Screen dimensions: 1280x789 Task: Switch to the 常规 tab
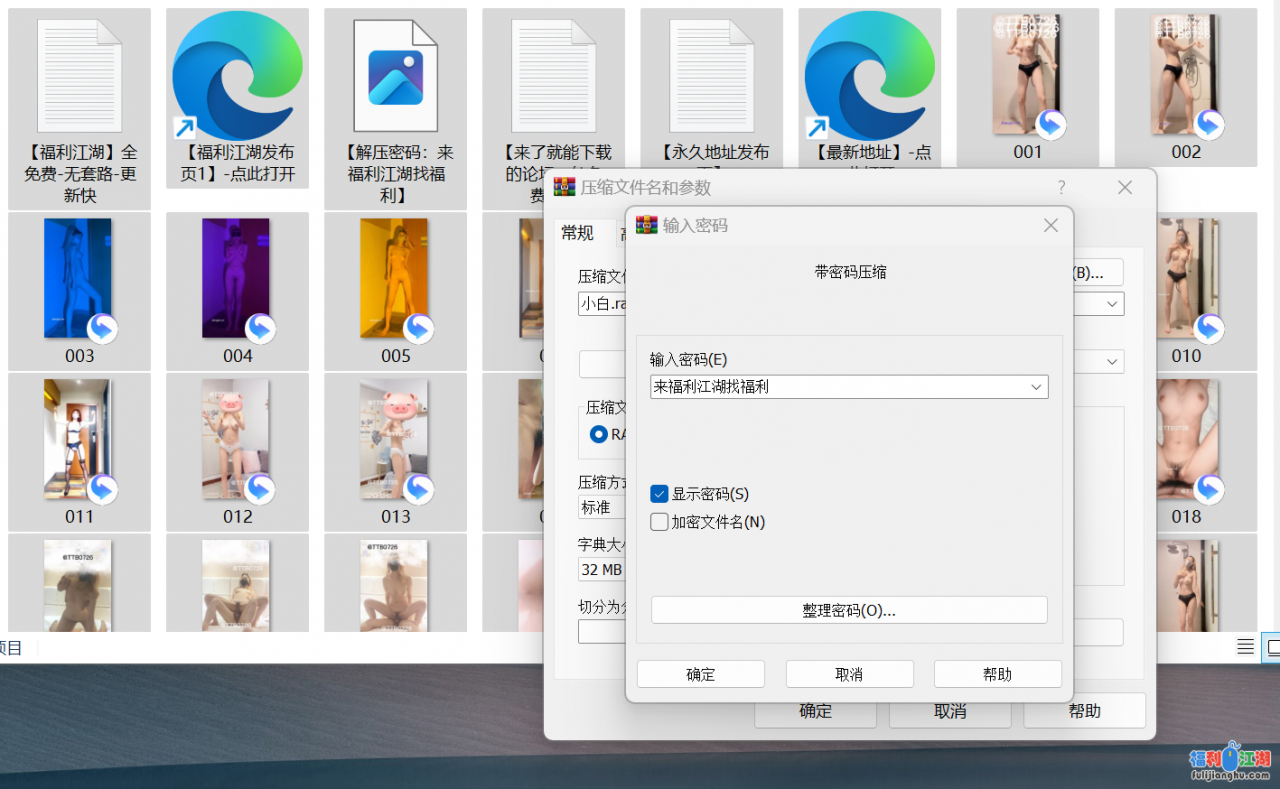point(576,233)
